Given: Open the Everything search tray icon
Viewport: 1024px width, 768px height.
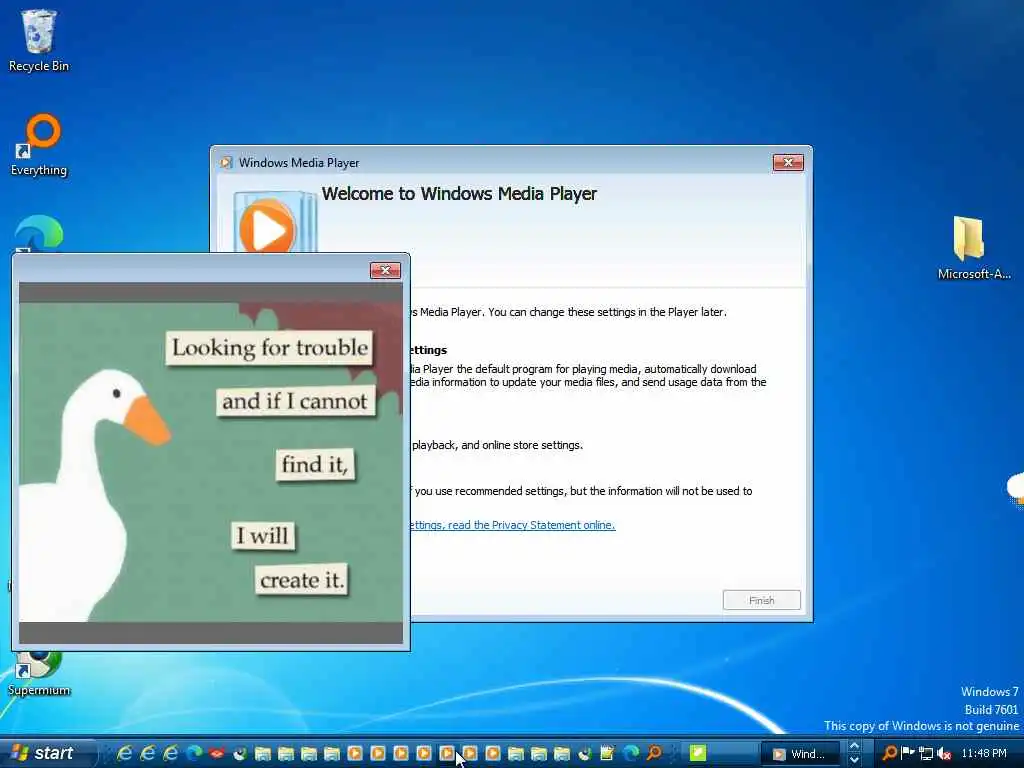Looking at the screenshot, I should pyautogui.click(x=889, y=754).
